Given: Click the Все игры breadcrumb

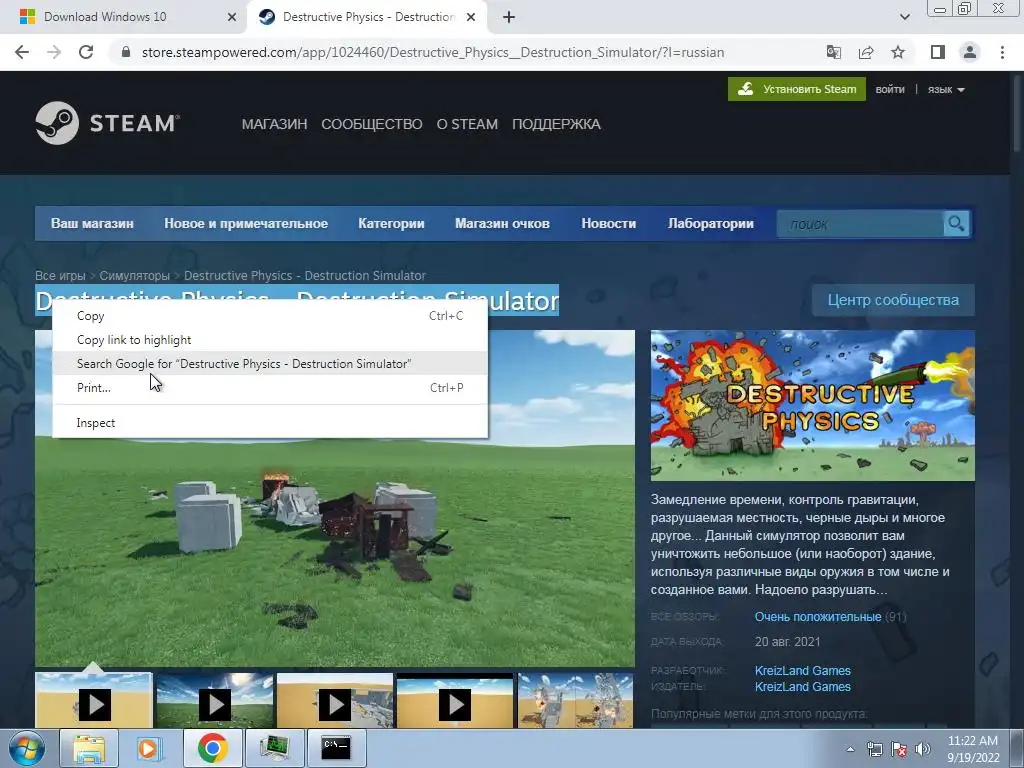Looking at the screenshot, I should tap(60, 276).
